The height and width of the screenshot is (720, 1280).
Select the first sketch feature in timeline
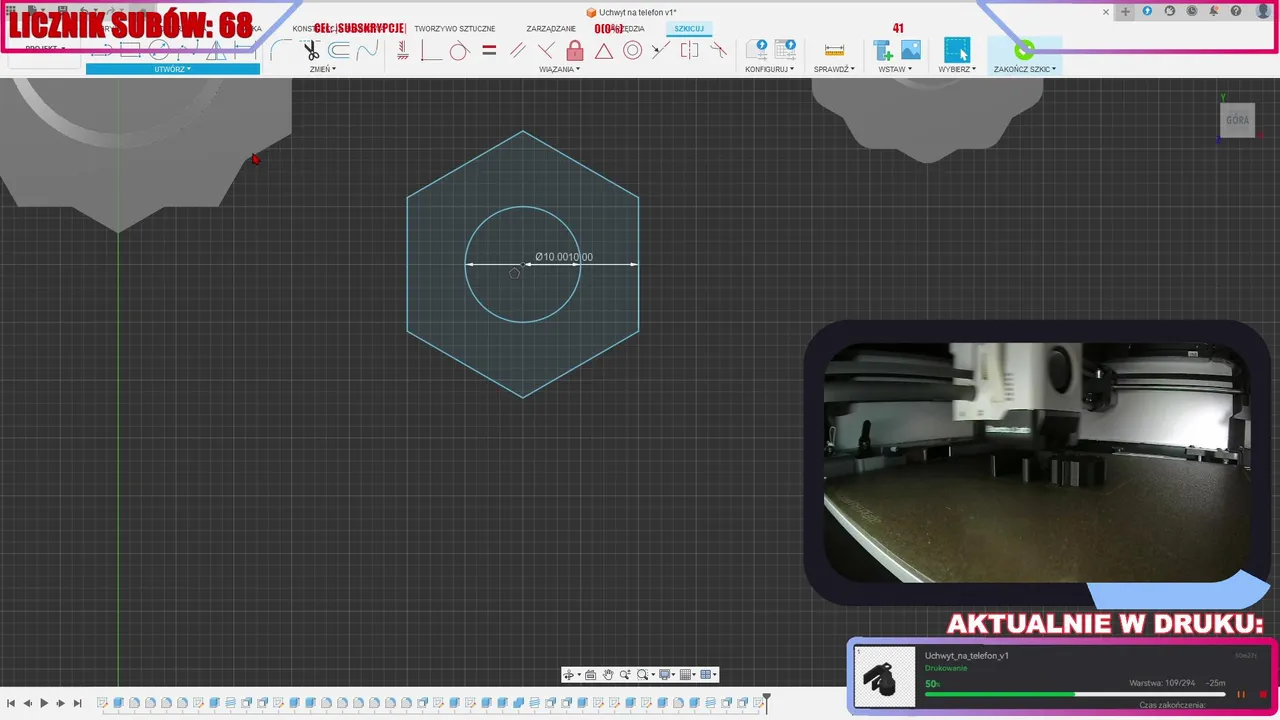pyautogui.click(x=103, y=704)
